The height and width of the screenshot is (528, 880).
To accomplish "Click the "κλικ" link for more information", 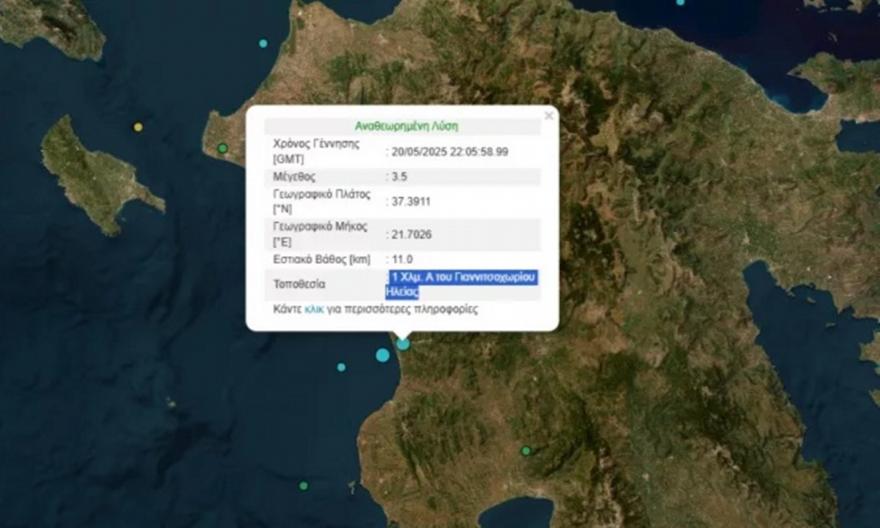I will [x=314, y=310].
